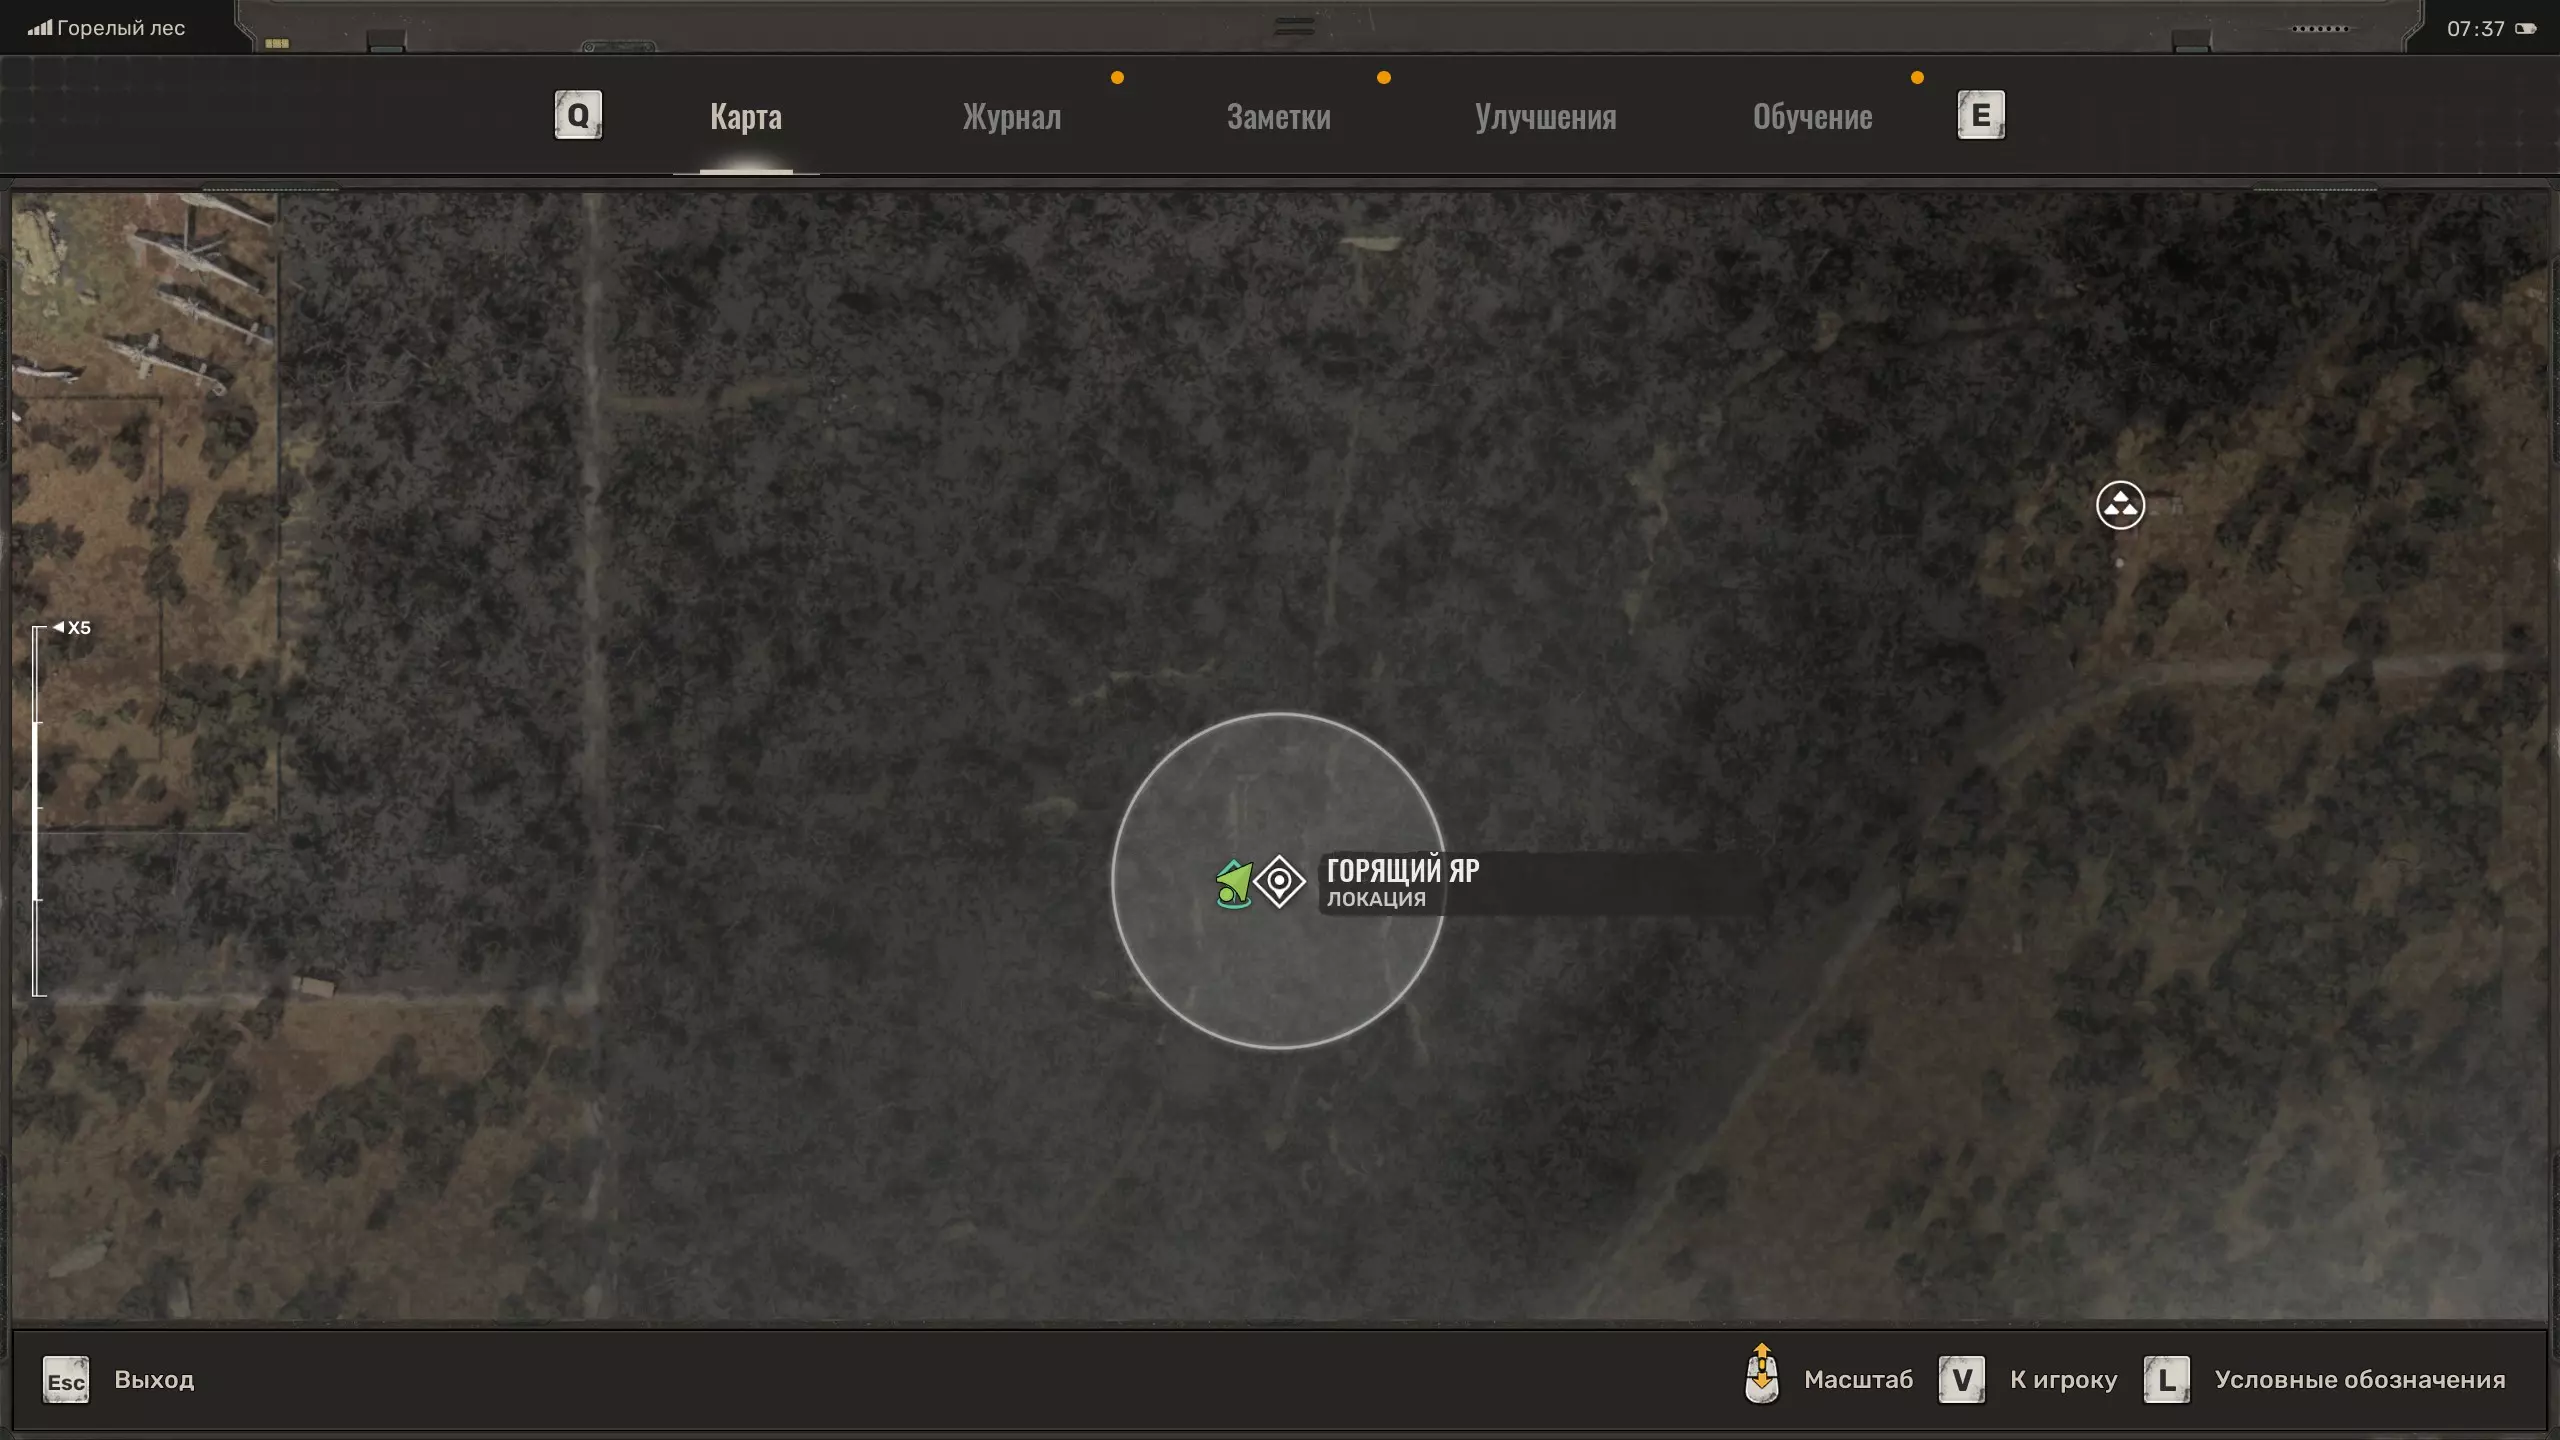Open the Обучение tab
This screenshot has width=2560, height=1440.
pyautogui.click(x=1812, y=117)
